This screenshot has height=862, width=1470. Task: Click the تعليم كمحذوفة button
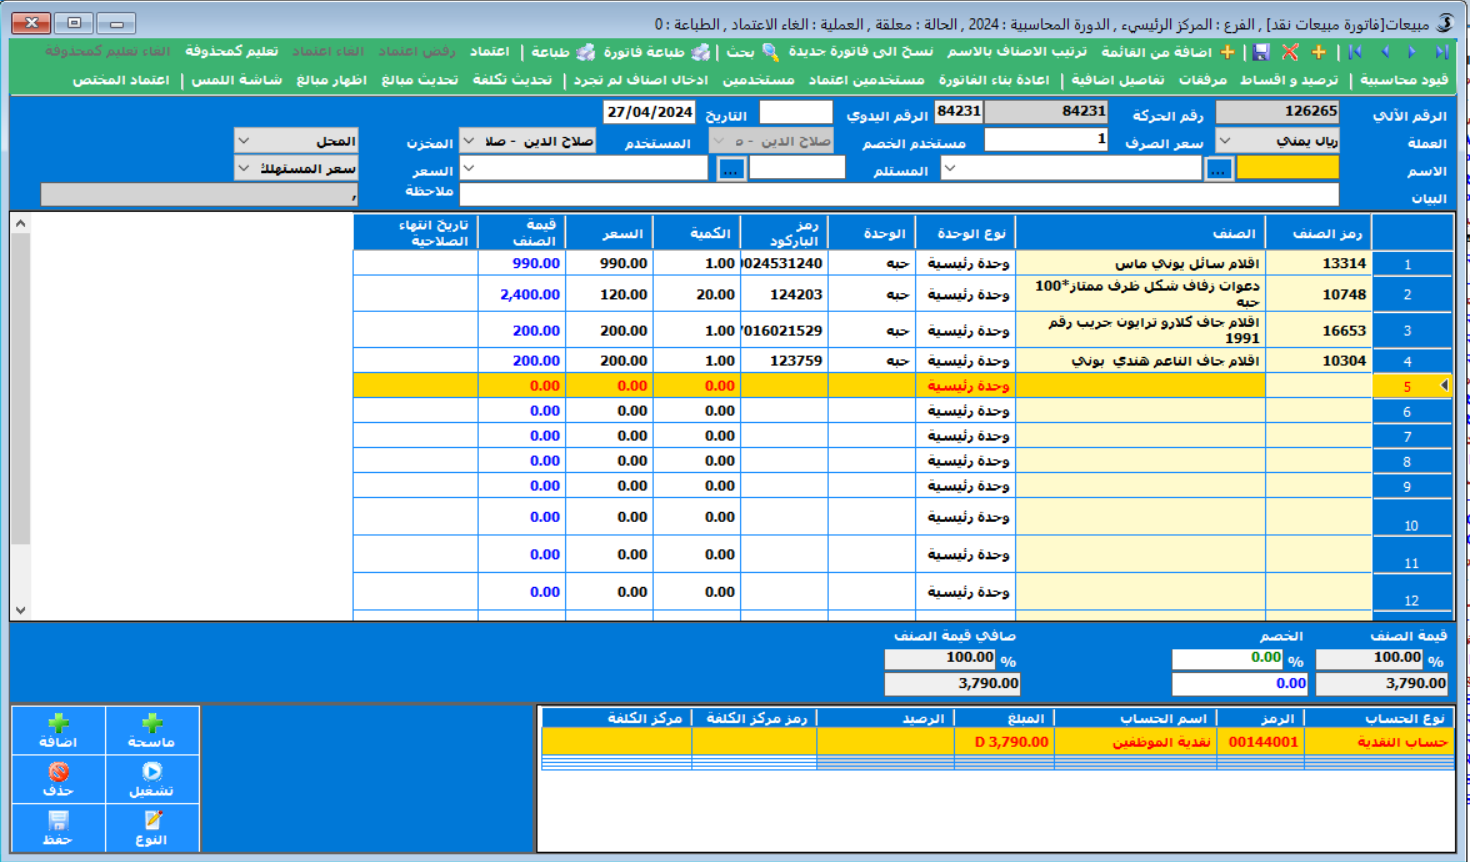point(231,51)
